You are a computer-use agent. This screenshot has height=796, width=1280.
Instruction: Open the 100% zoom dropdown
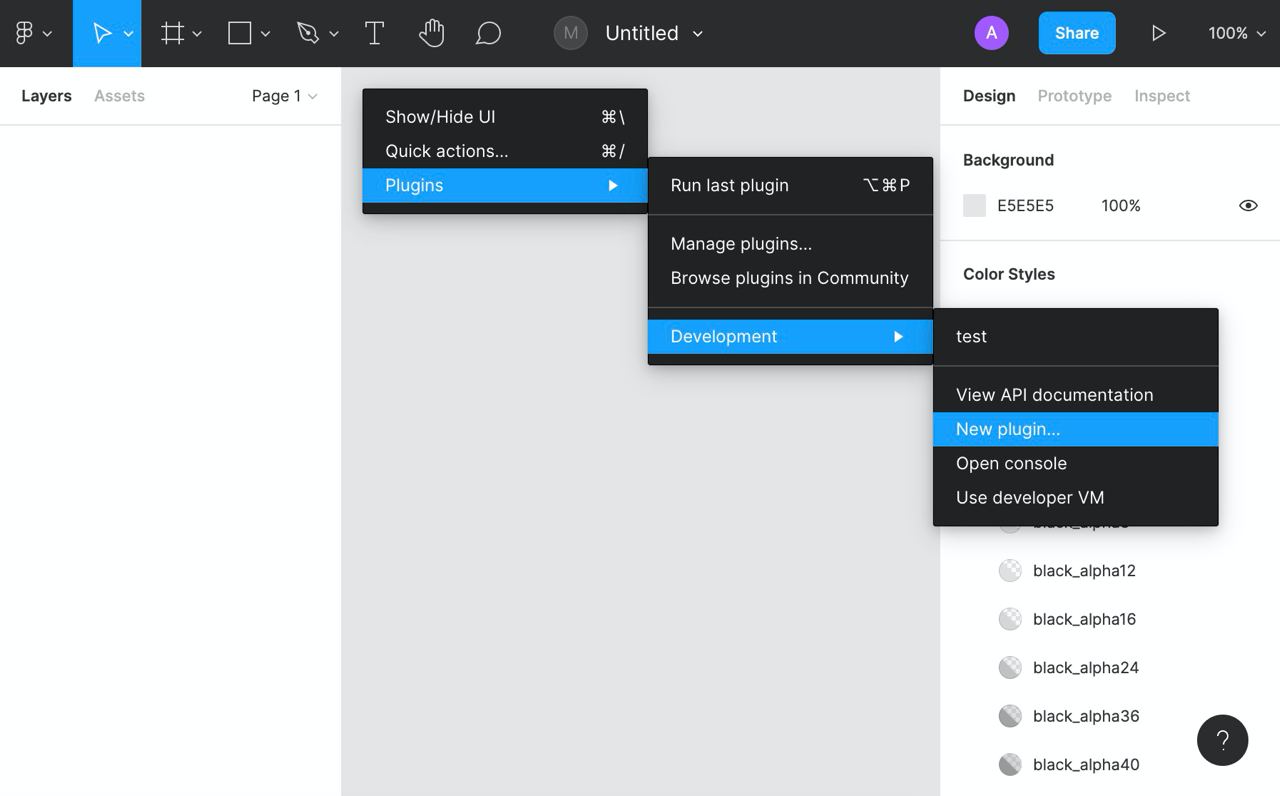[x=1237, y=33]
